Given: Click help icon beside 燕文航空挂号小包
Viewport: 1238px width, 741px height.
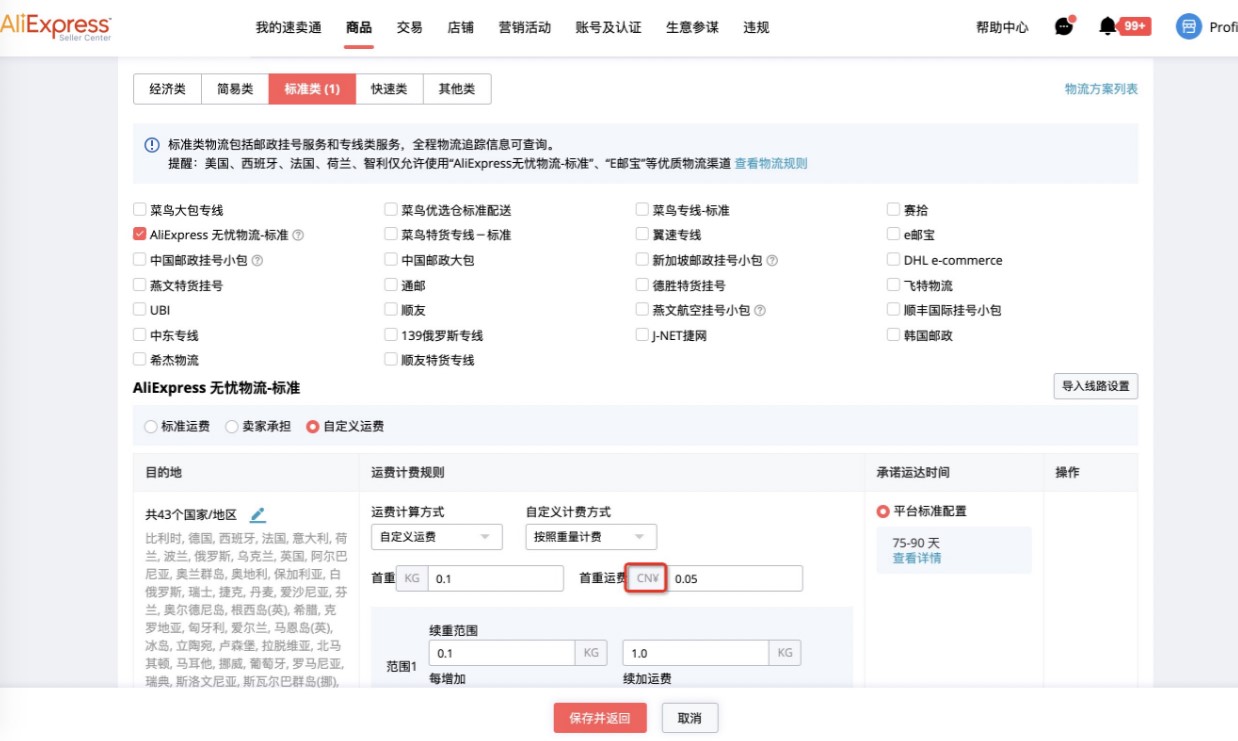Looking at the screenshot, I should coord(760,311).
